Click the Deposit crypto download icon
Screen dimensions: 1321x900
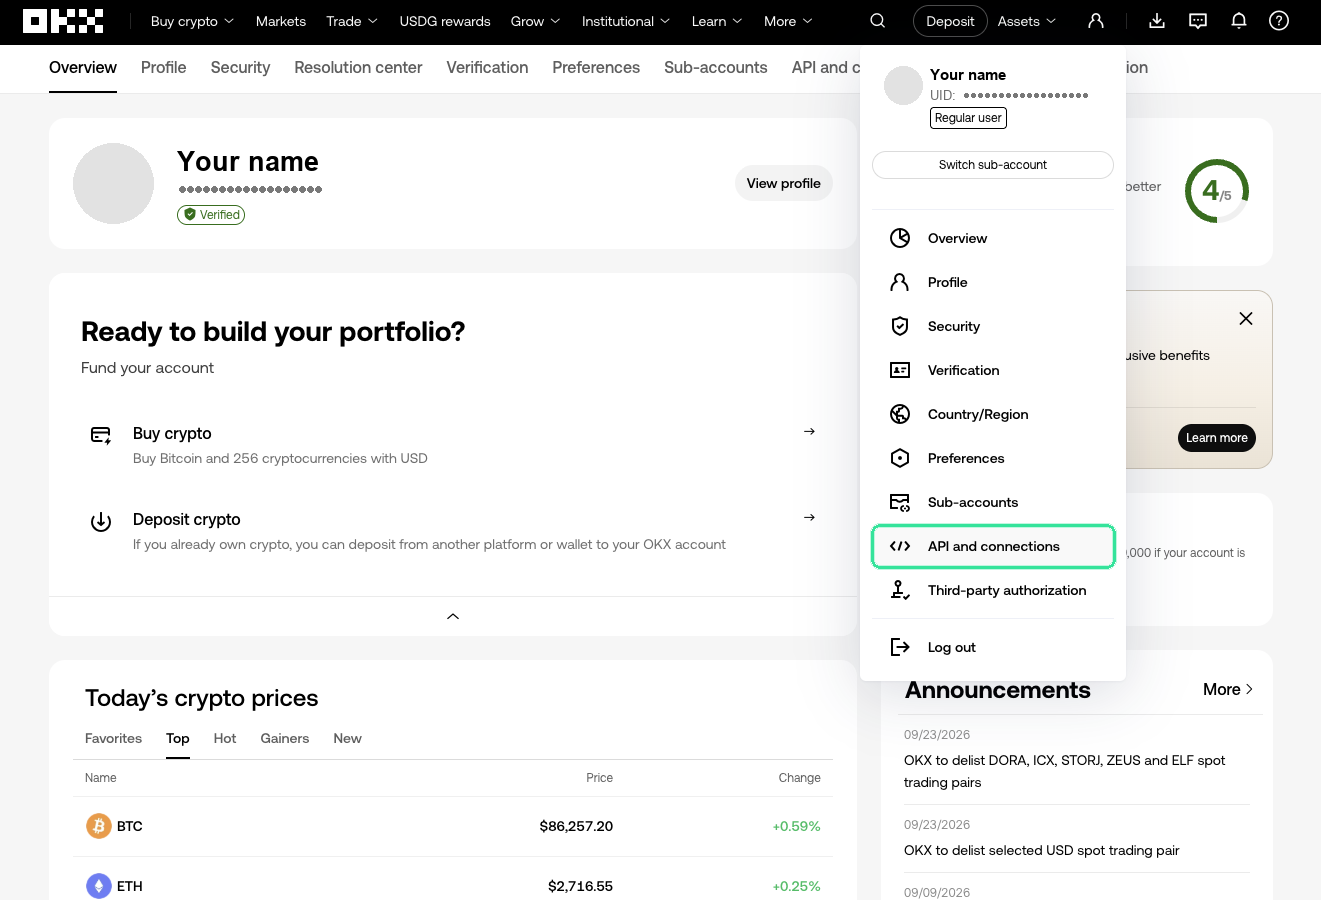(x=101, y=521)
